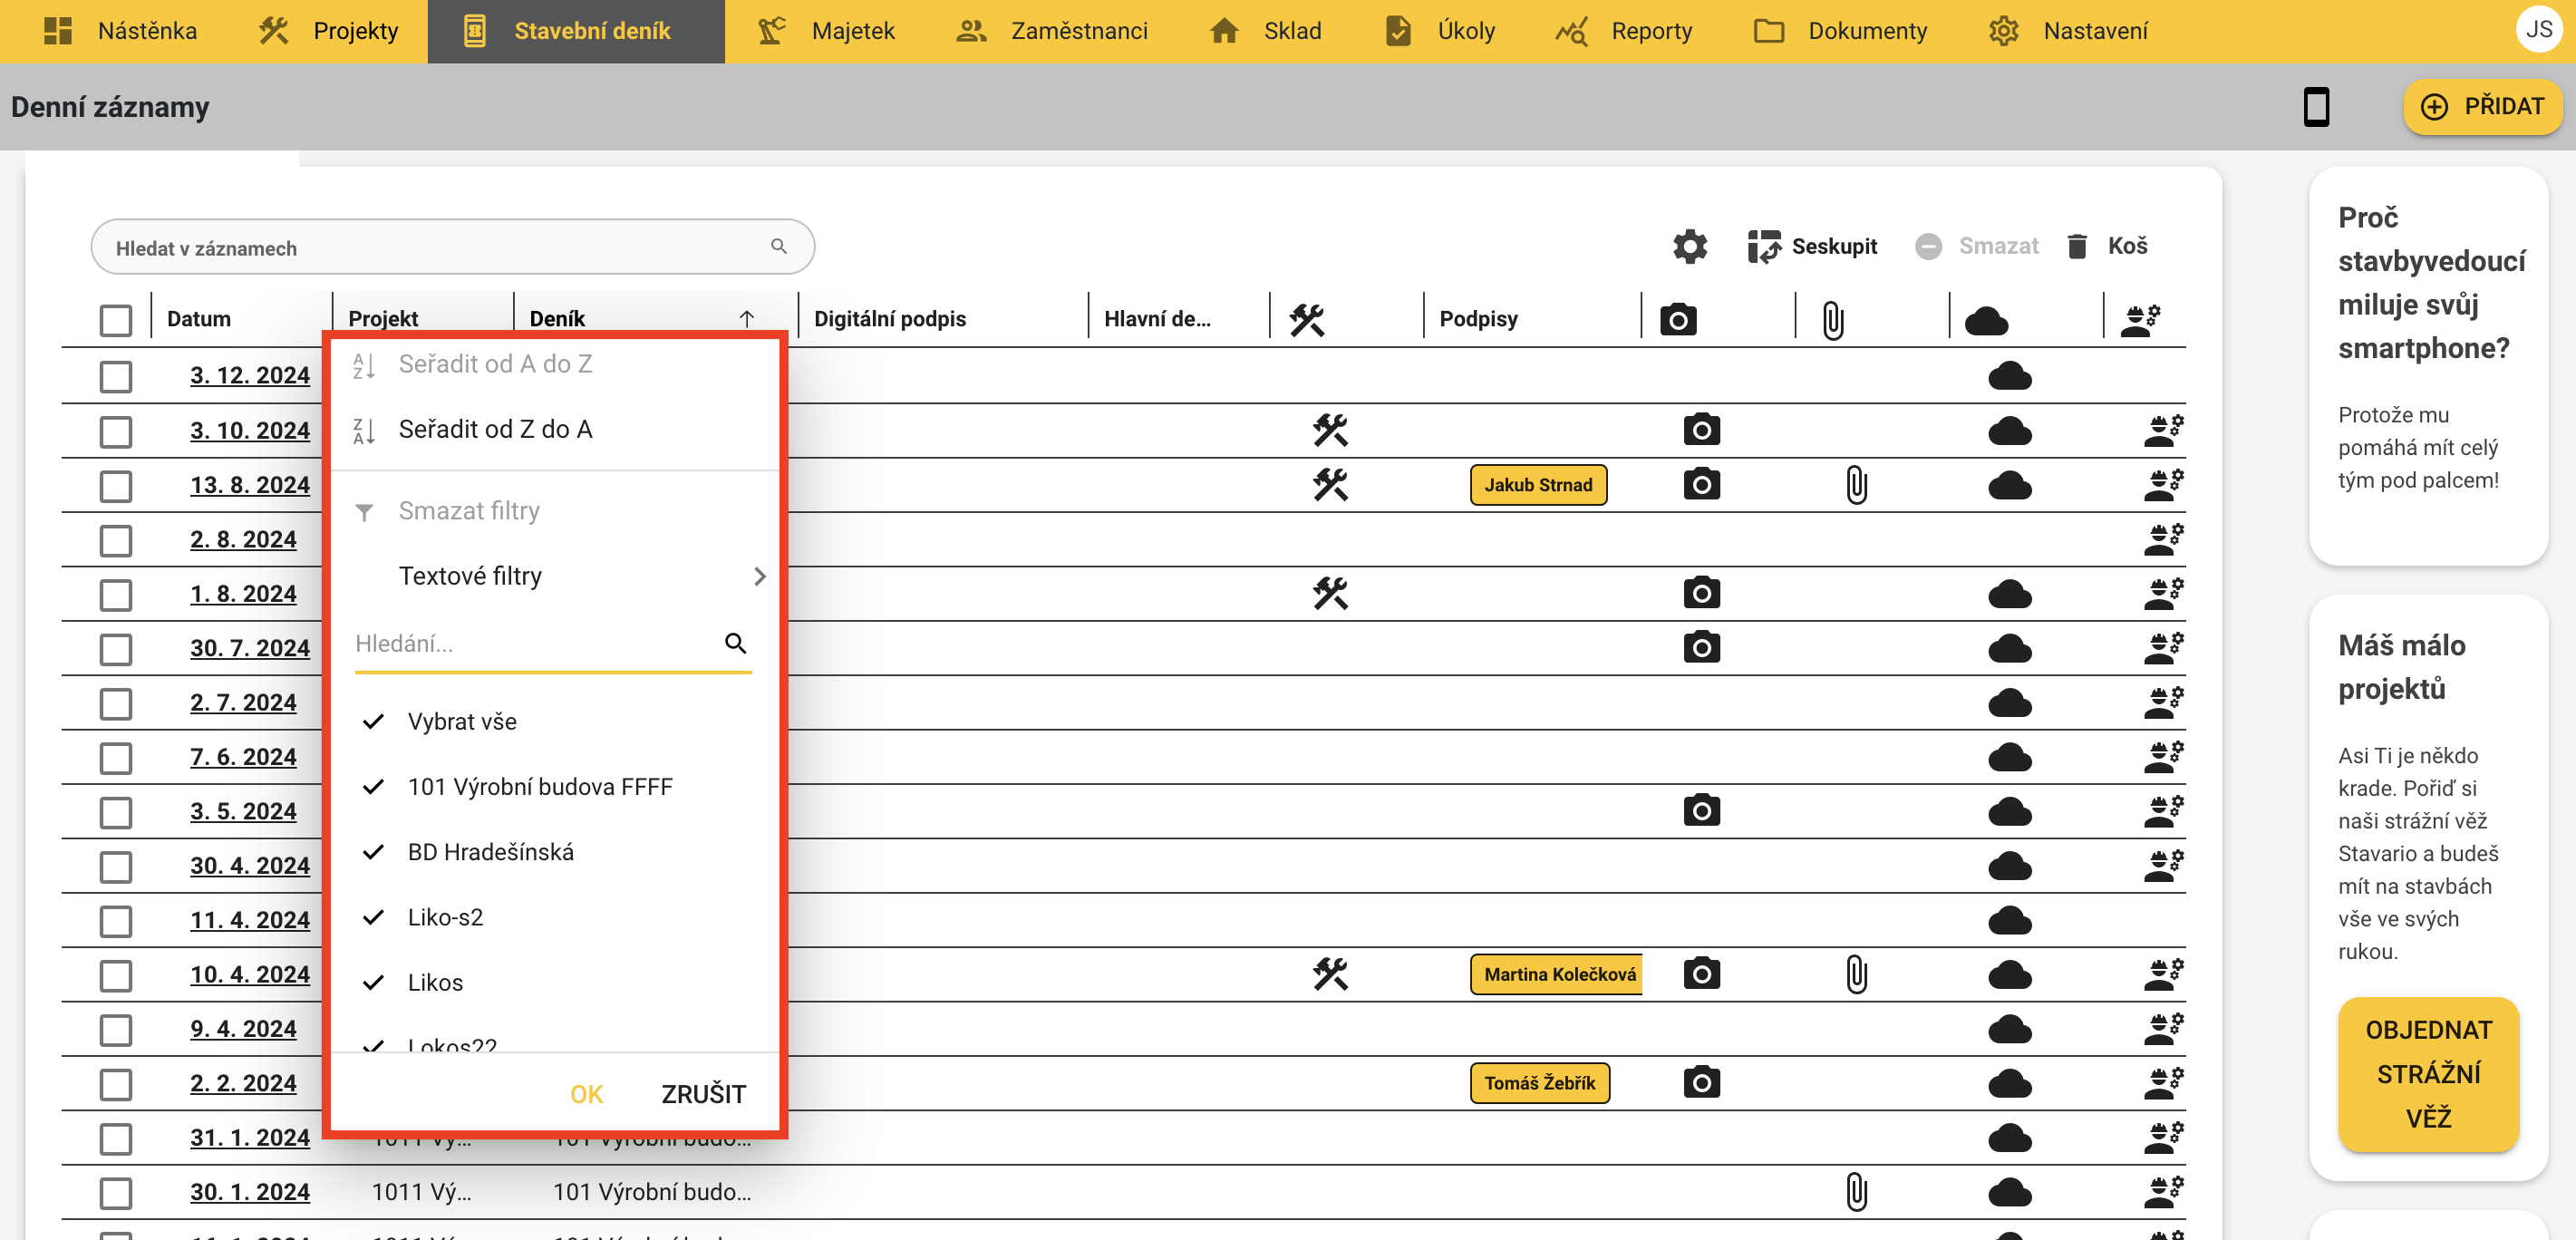
Task: Click the JS user avatar
Action: pos(2538,29)
